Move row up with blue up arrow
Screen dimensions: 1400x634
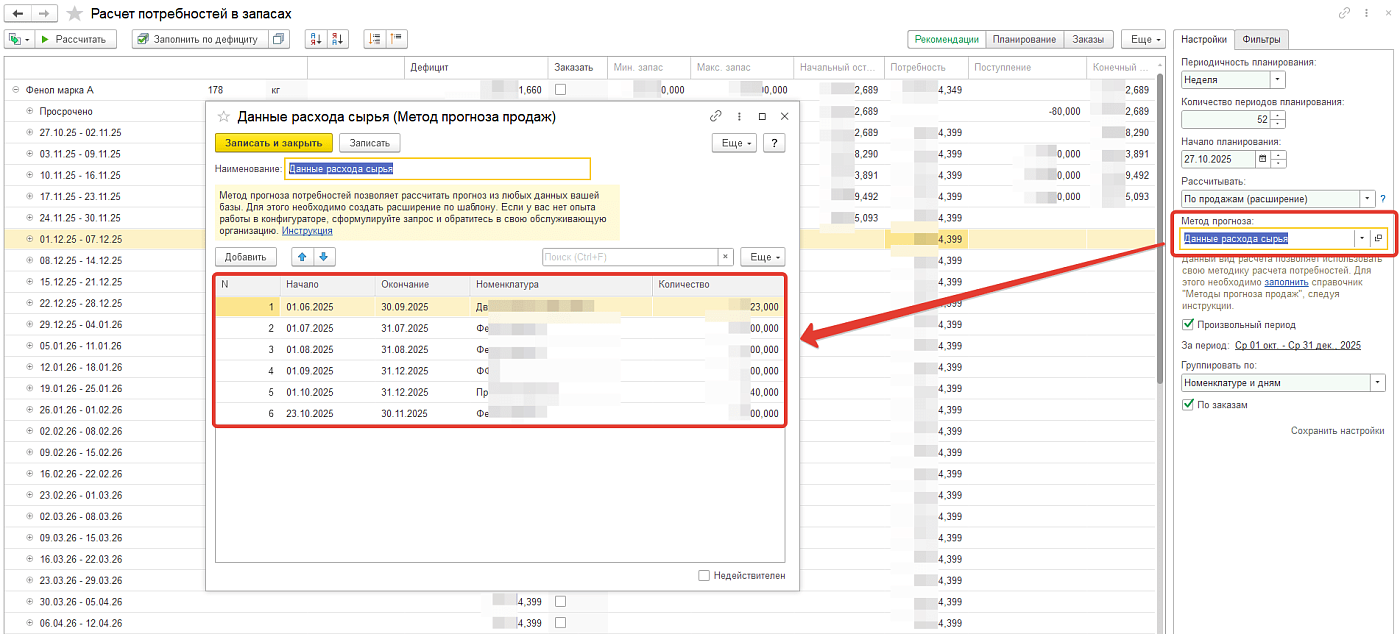click(300, 257)
